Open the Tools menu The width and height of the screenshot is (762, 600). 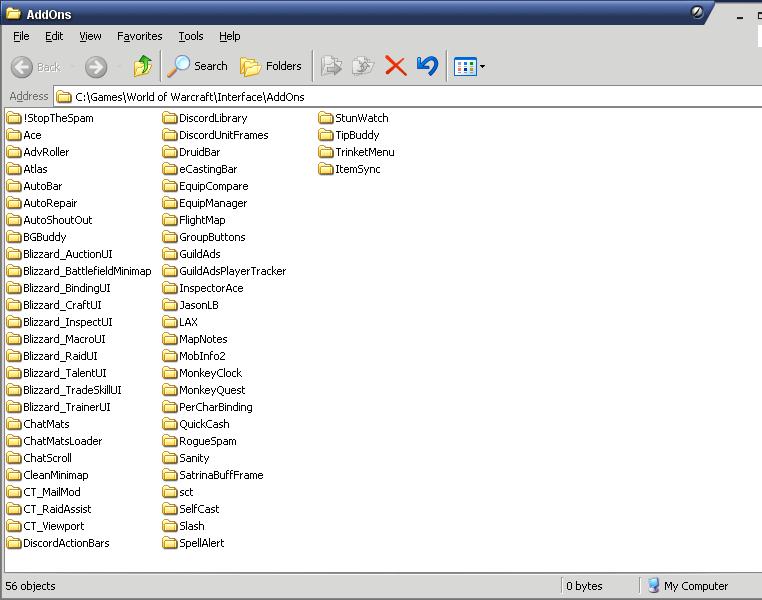(x=190, y=36)
